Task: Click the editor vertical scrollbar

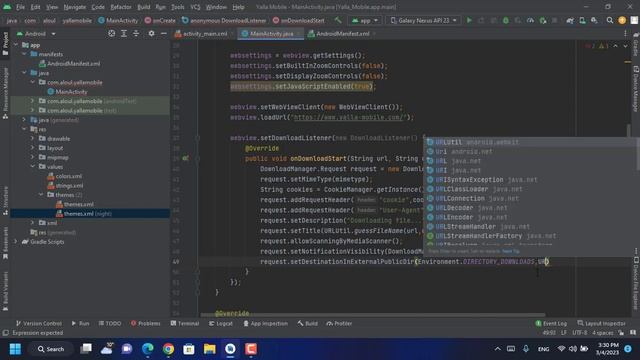Action: pos(628,131)
